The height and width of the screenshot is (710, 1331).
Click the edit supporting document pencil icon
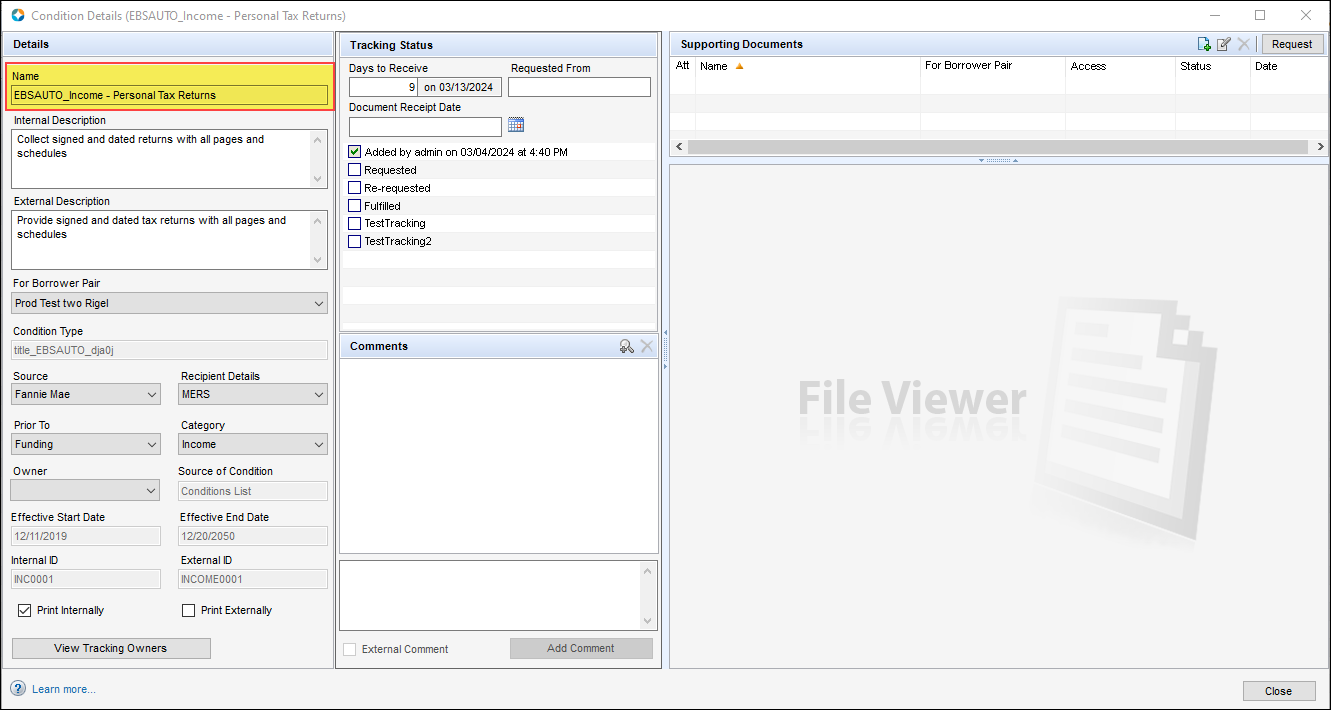coord(1224,44)
